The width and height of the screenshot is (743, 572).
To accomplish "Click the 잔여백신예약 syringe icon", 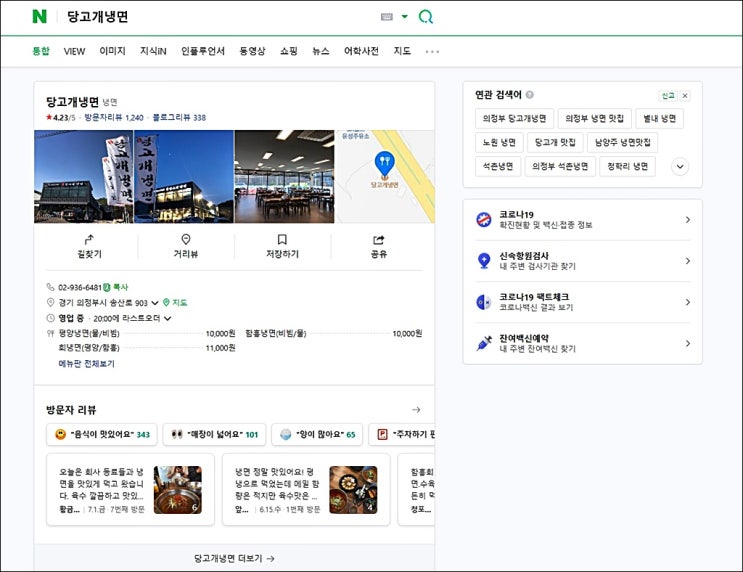I will click(x=484, y=343).
